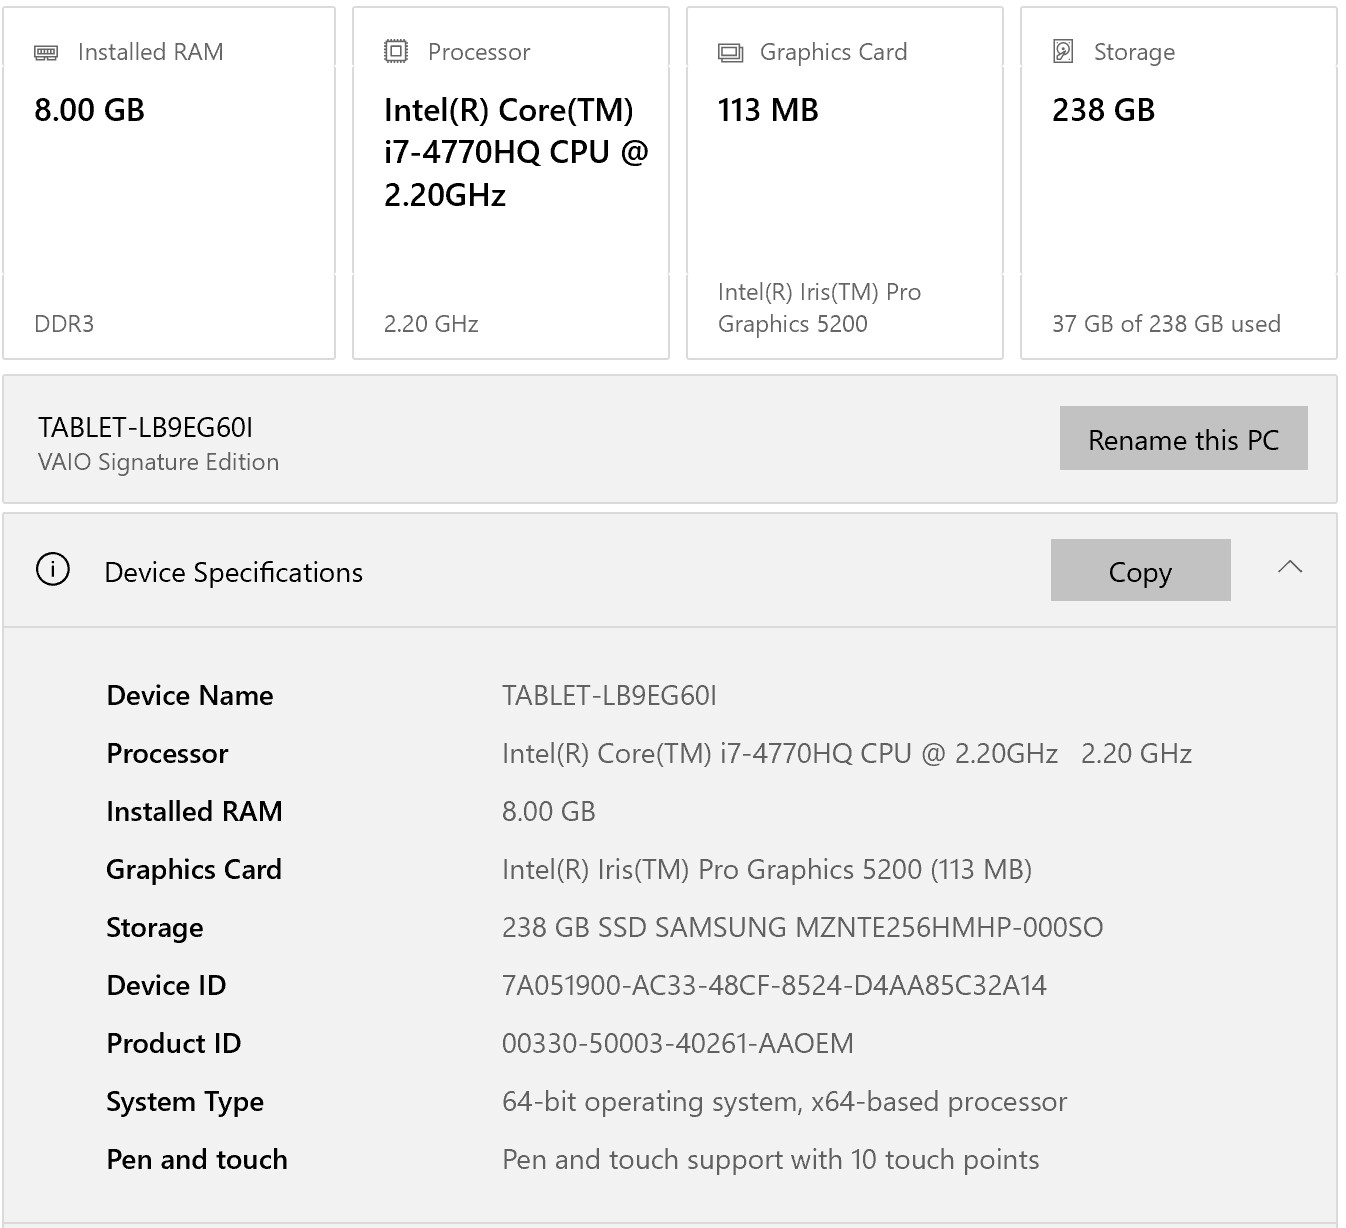Click the System Type label
The height and width of the screenshot is (1228, 1346).
click(185, 1102)
